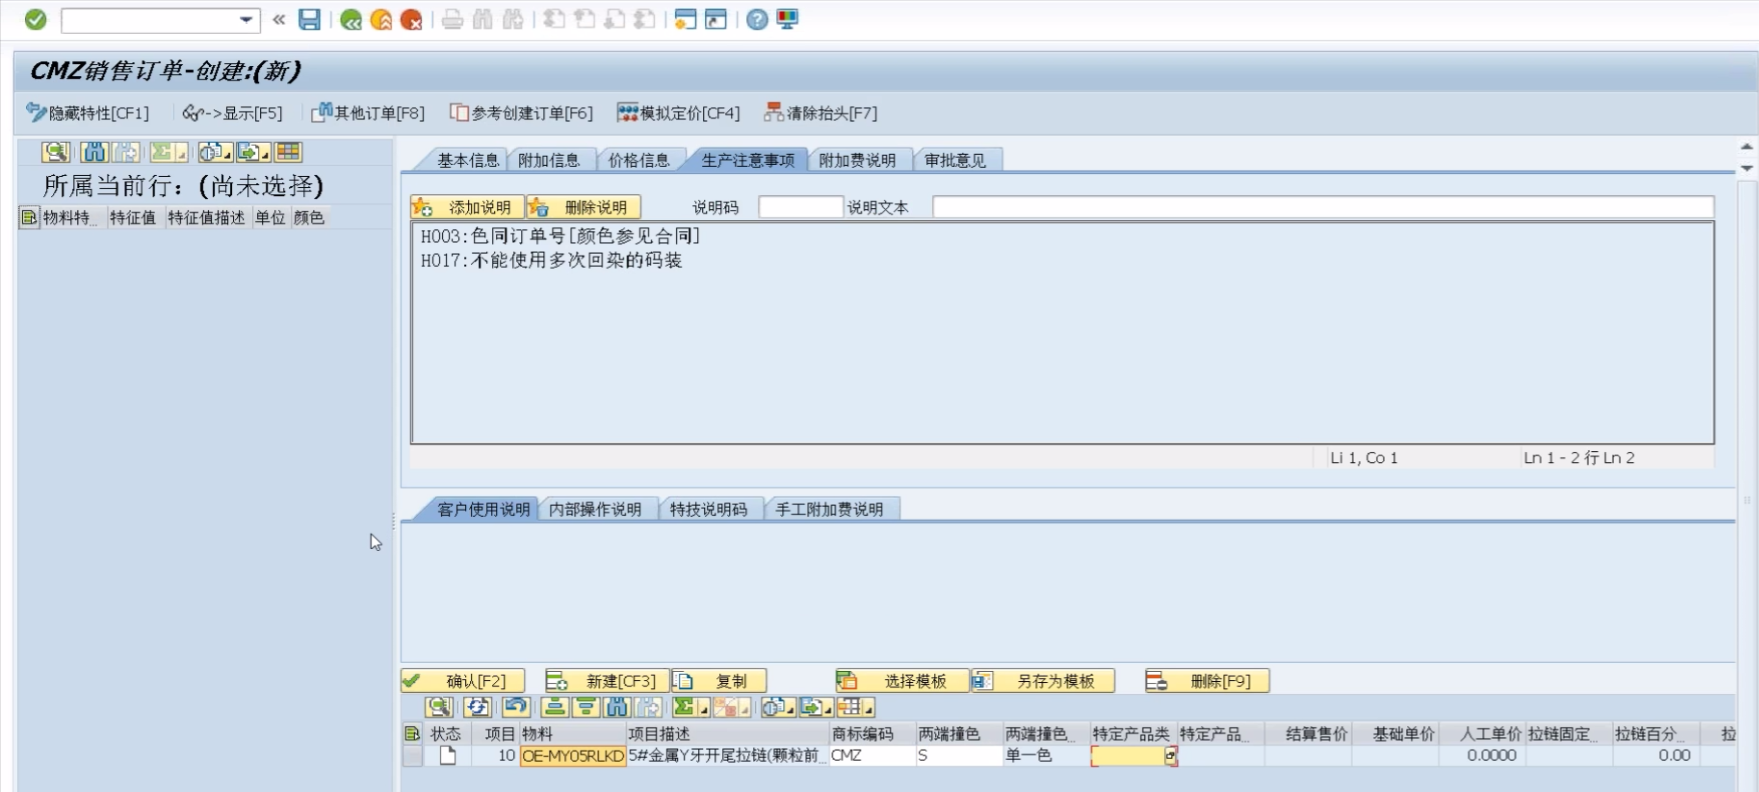Click 删除说明 button
Screen dimensions: 1759x792
point(583,207)
